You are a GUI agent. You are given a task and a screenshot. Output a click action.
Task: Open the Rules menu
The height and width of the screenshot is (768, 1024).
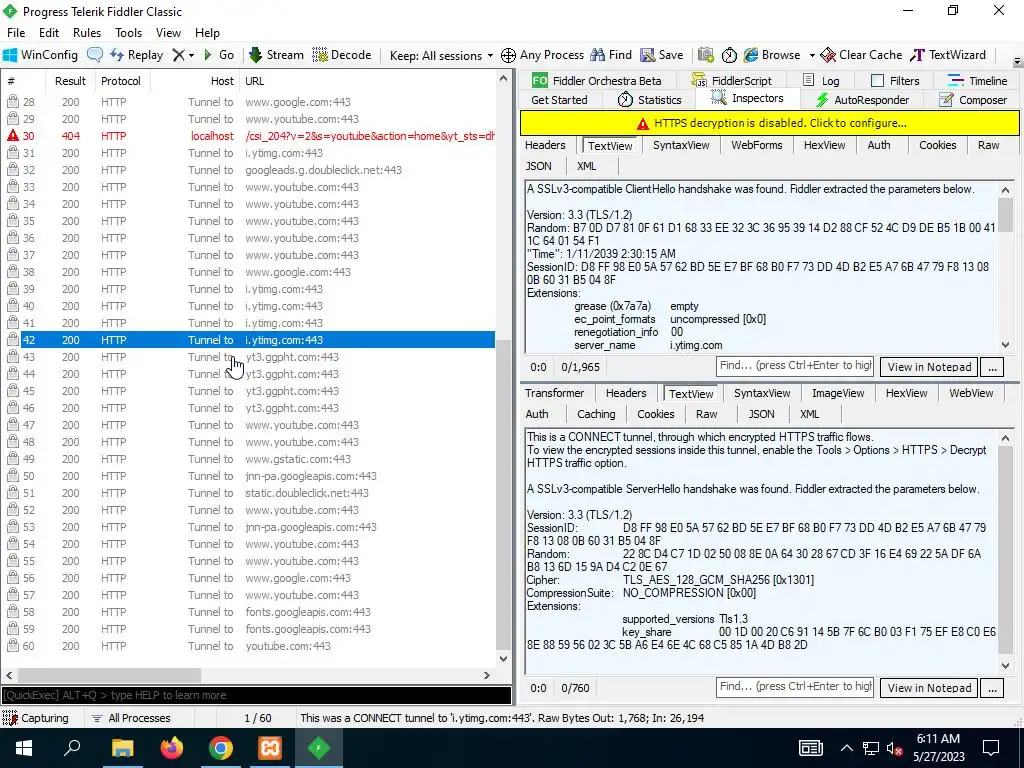tap(87, 33)
